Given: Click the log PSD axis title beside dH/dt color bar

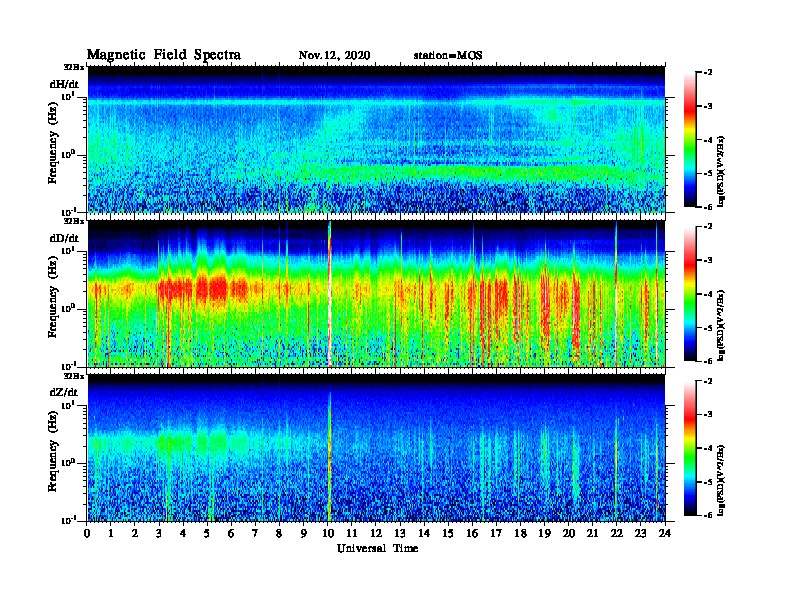Looking at the screenshot, I should 721,171.
